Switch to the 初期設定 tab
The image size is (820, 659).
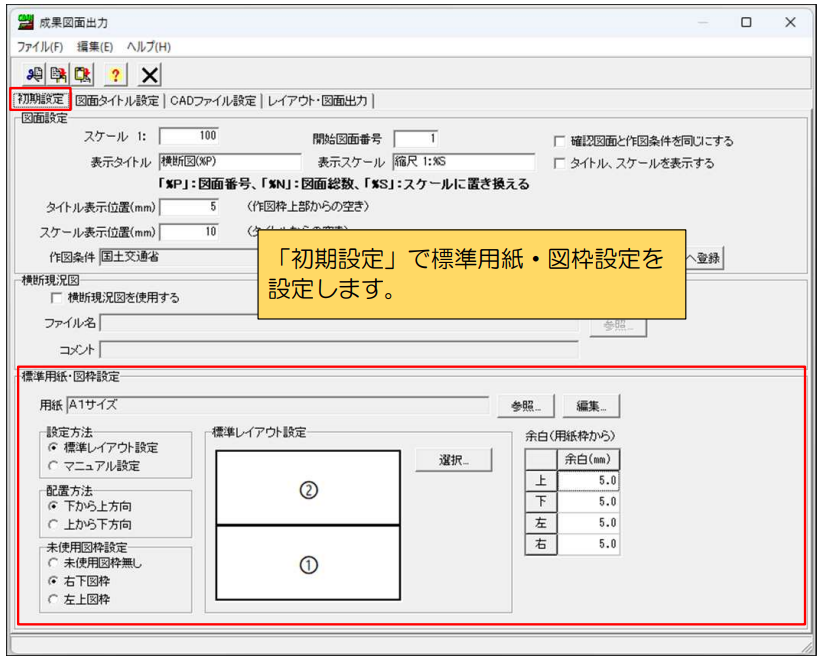pyautogui.click(x=40, y=99)
